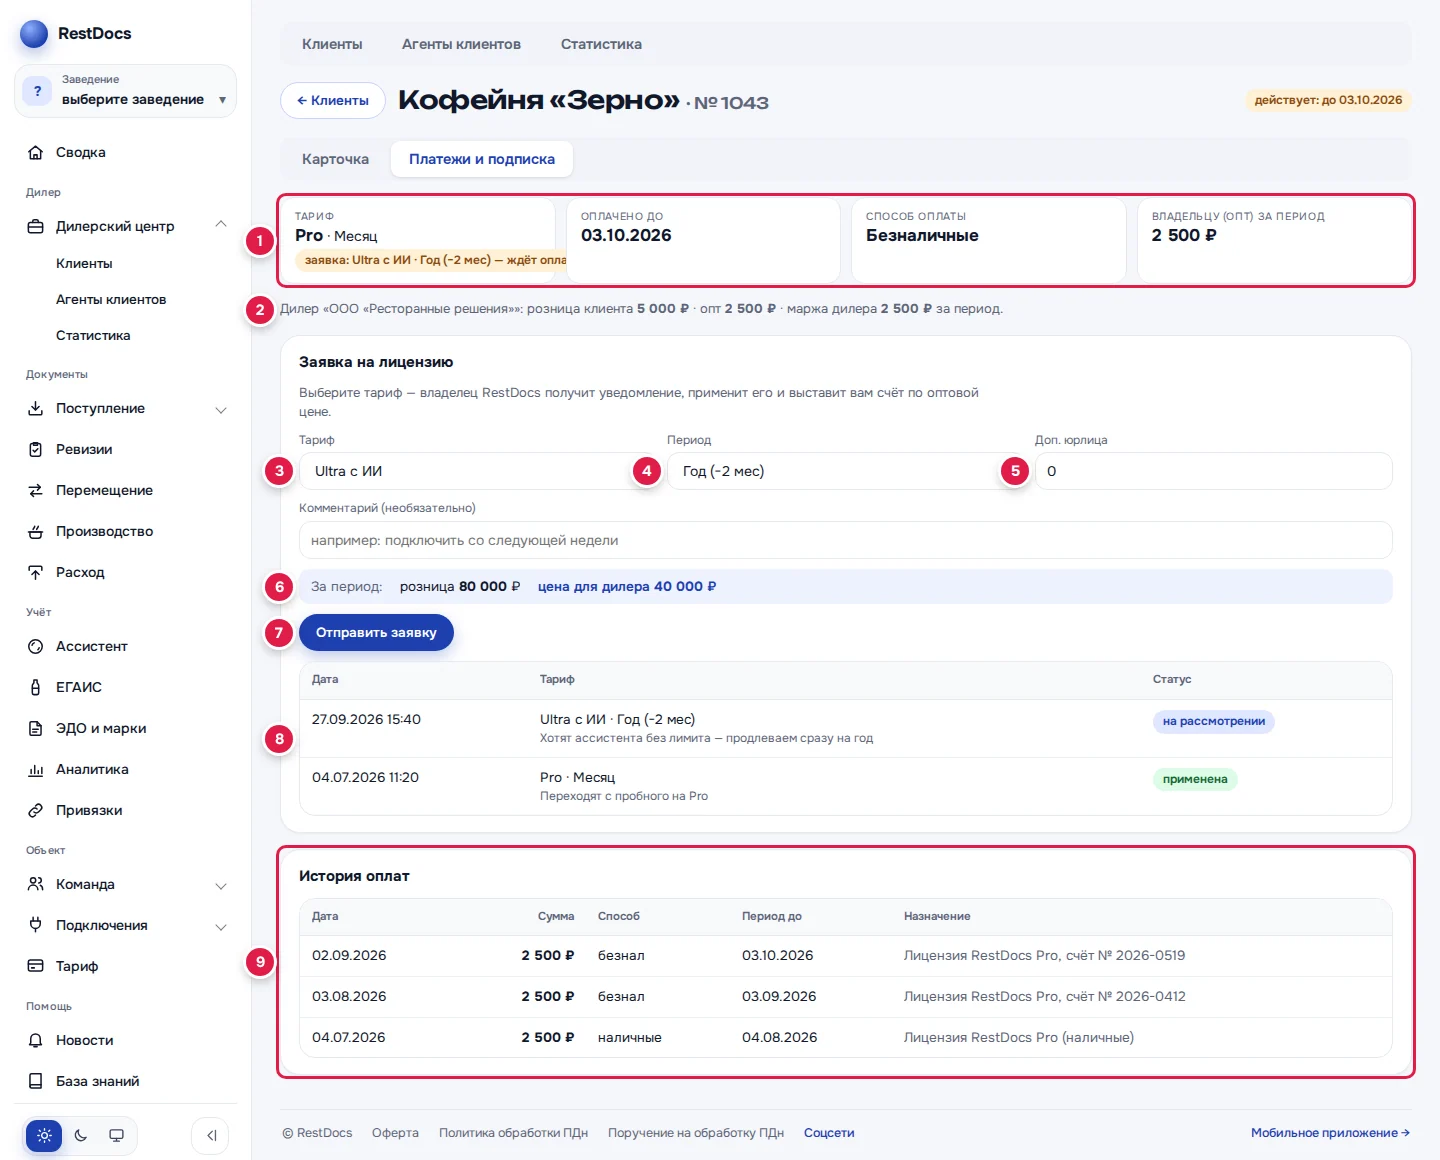Click the Привязки link icon
The image size is (1440, 1160).
36,811
